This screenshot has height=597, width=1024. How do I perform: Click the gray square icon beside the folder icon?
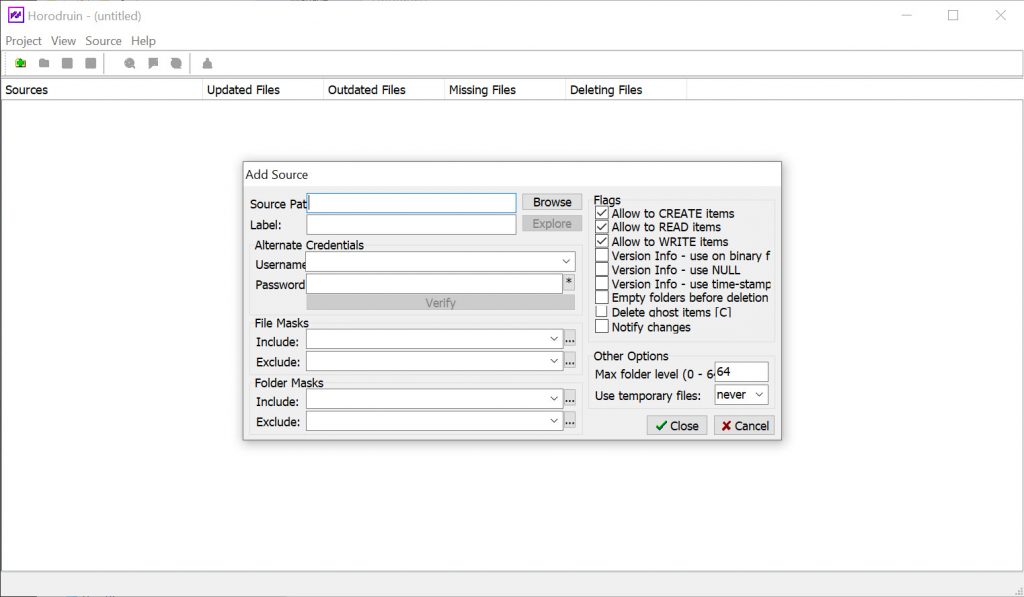(67, 63)
